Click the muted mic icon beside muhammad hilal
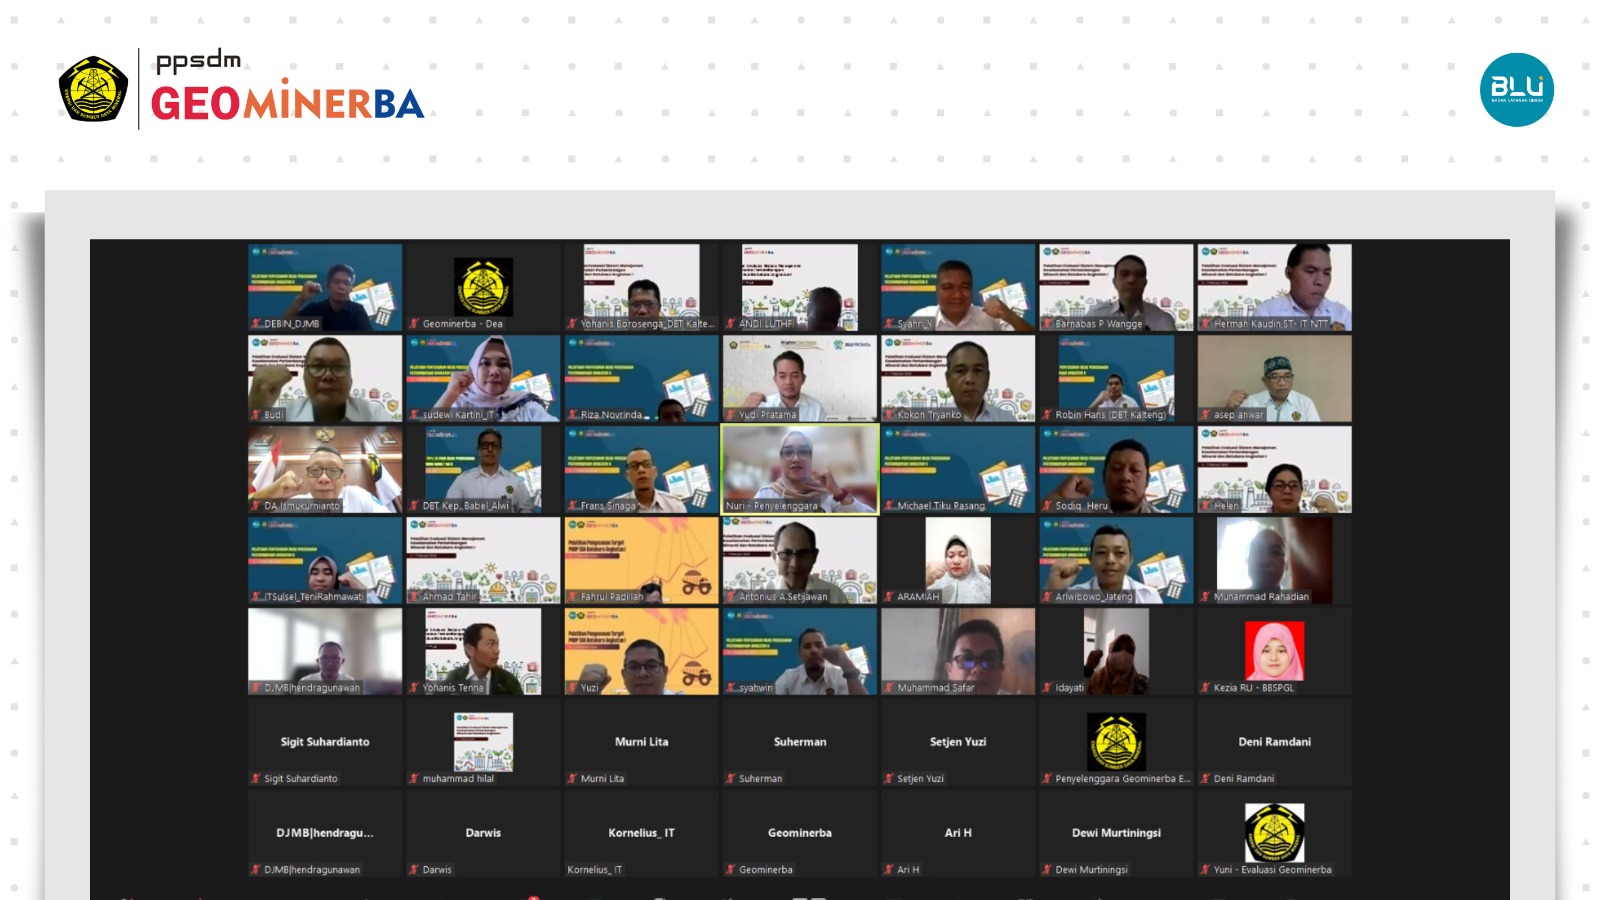Viewport: 1600px width, 900px height. (414, 778)
